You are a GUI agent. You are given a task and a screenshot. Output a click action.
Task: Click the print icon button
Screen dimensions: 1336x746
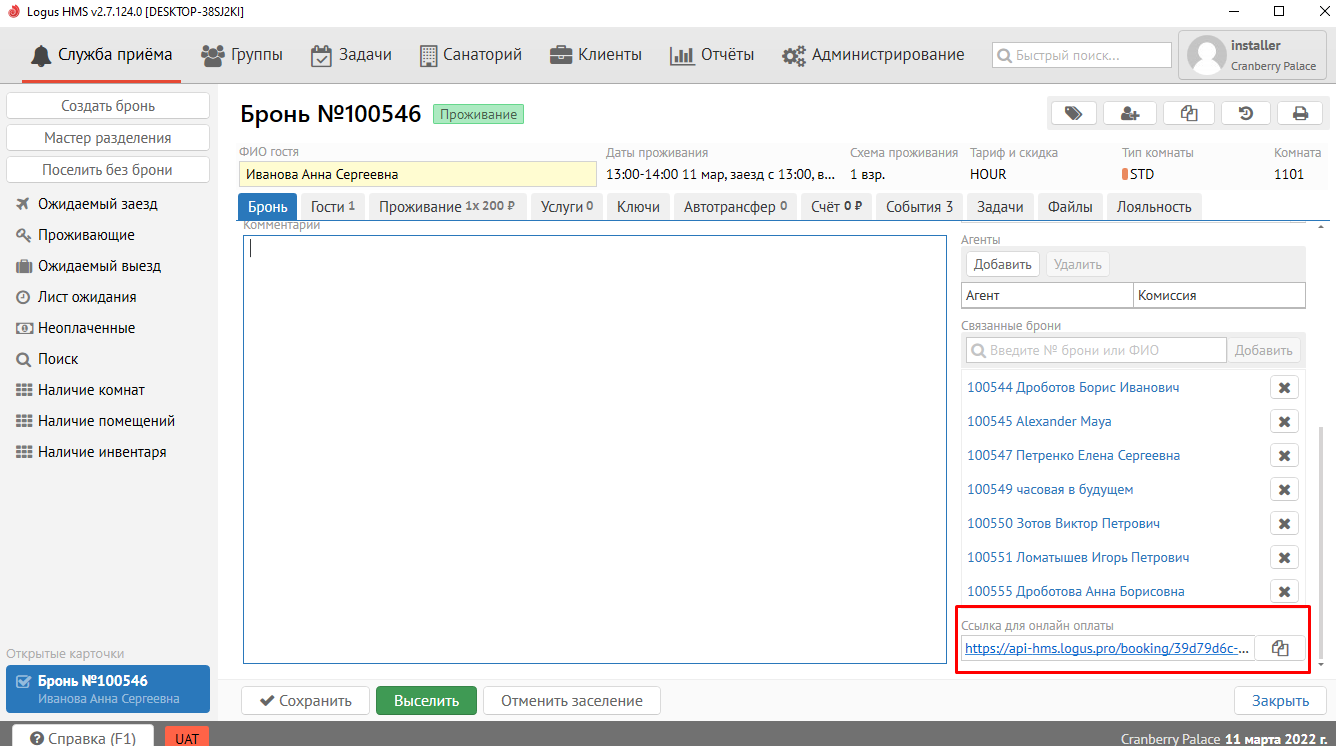[x=1300, y=114]
